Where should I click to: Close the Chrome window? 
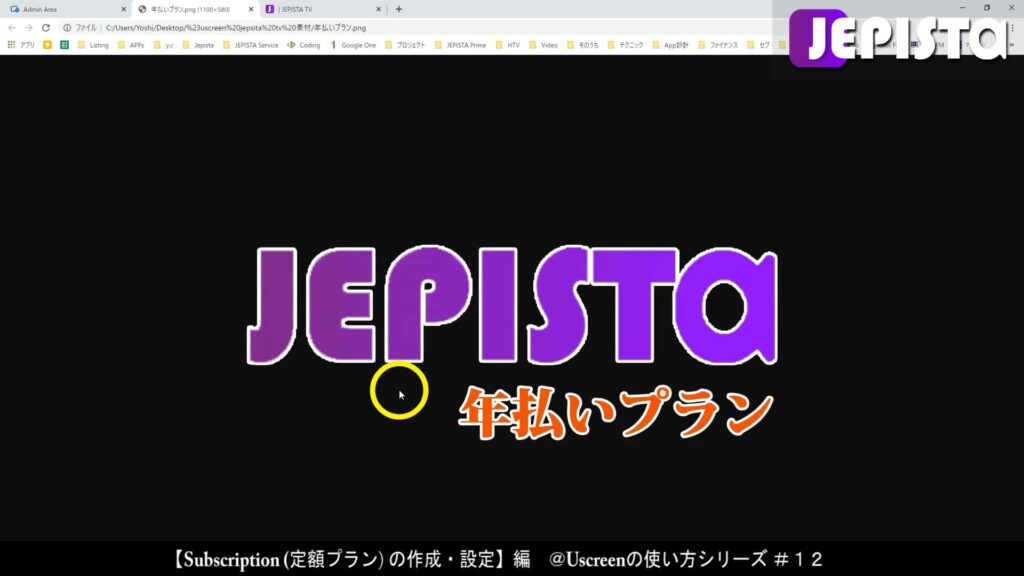tap(1012, 8)
